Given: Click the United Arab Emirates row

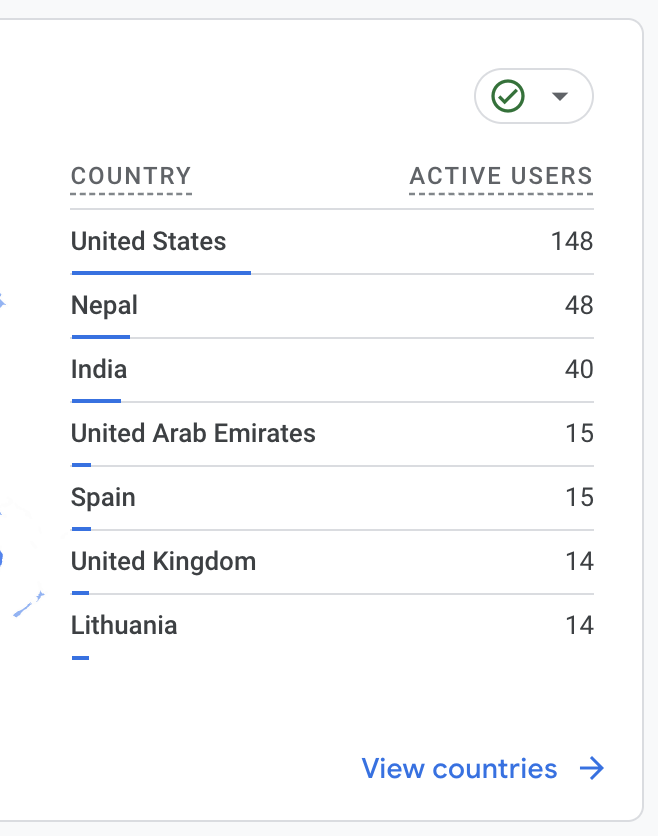Looking at the screenshot, I should pyautogui.click(x=193, y=433).
